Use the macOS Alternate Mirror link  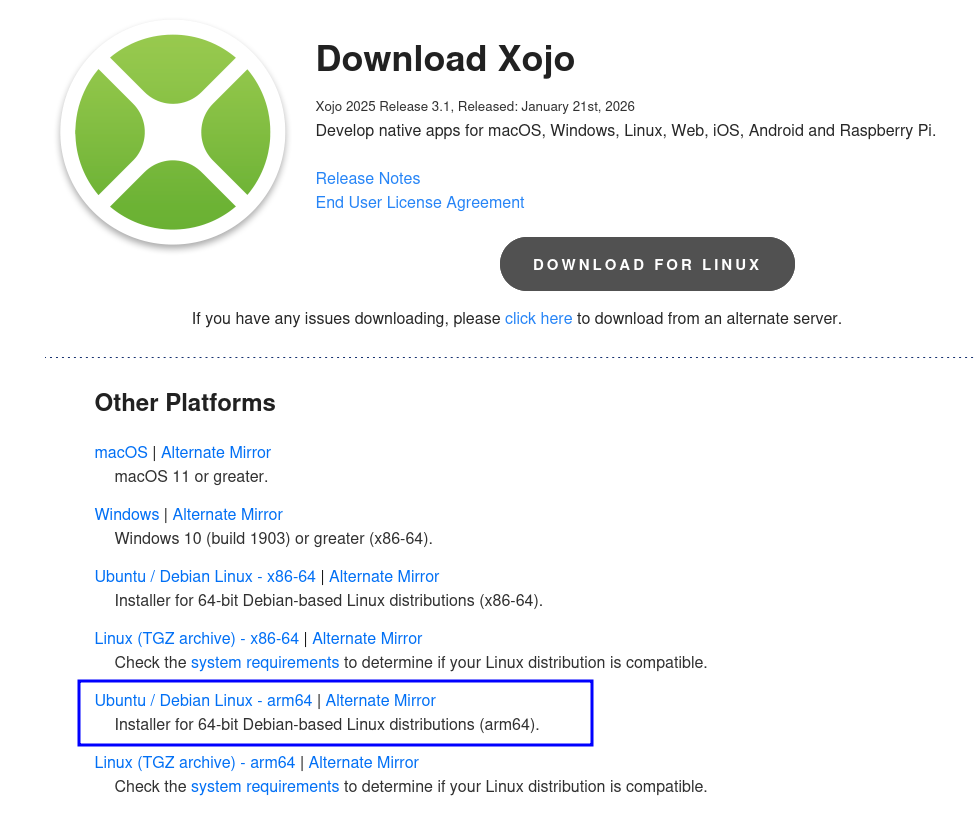[216, 452]
